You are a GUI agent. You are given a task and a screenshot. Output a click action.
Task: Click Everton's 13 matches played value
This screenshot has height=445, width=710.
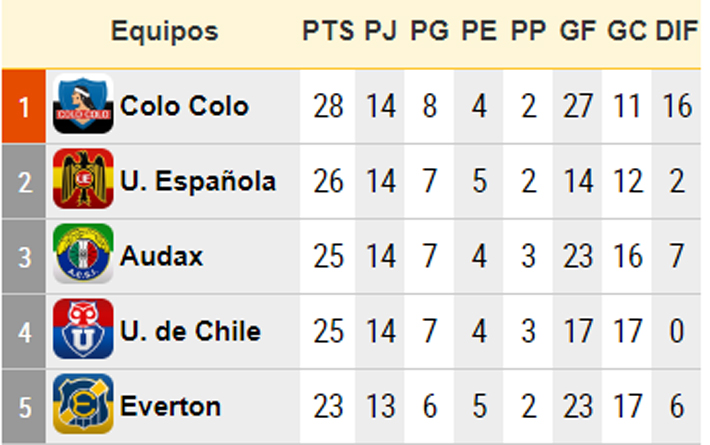pyautogui.click(x=381, y=406)
